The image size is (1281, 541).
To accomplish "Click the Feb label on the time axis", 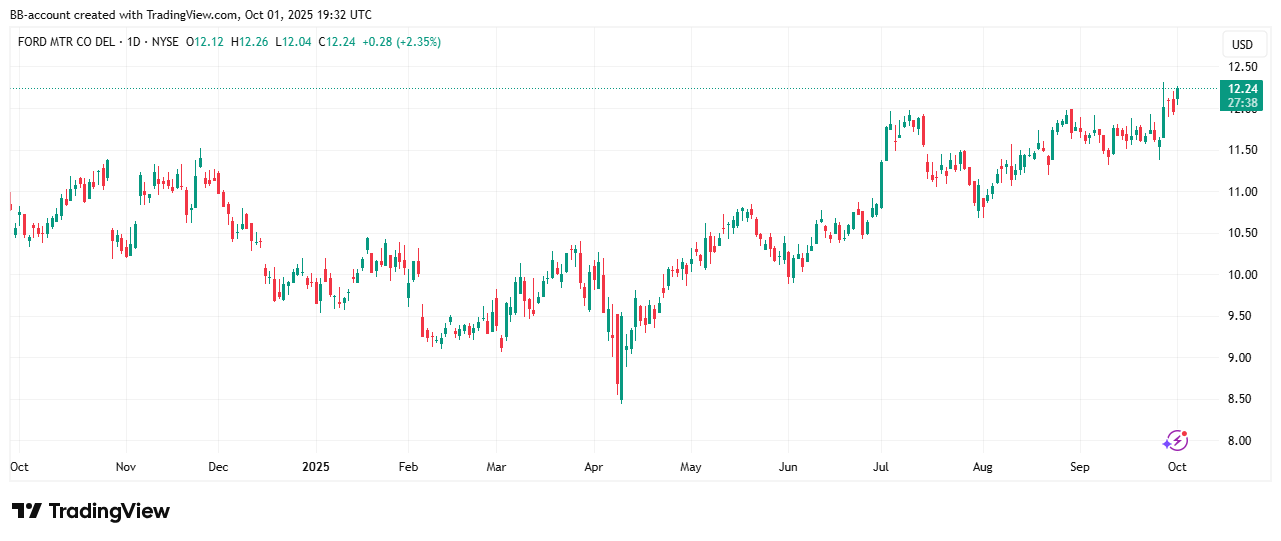I will point(407,467).
